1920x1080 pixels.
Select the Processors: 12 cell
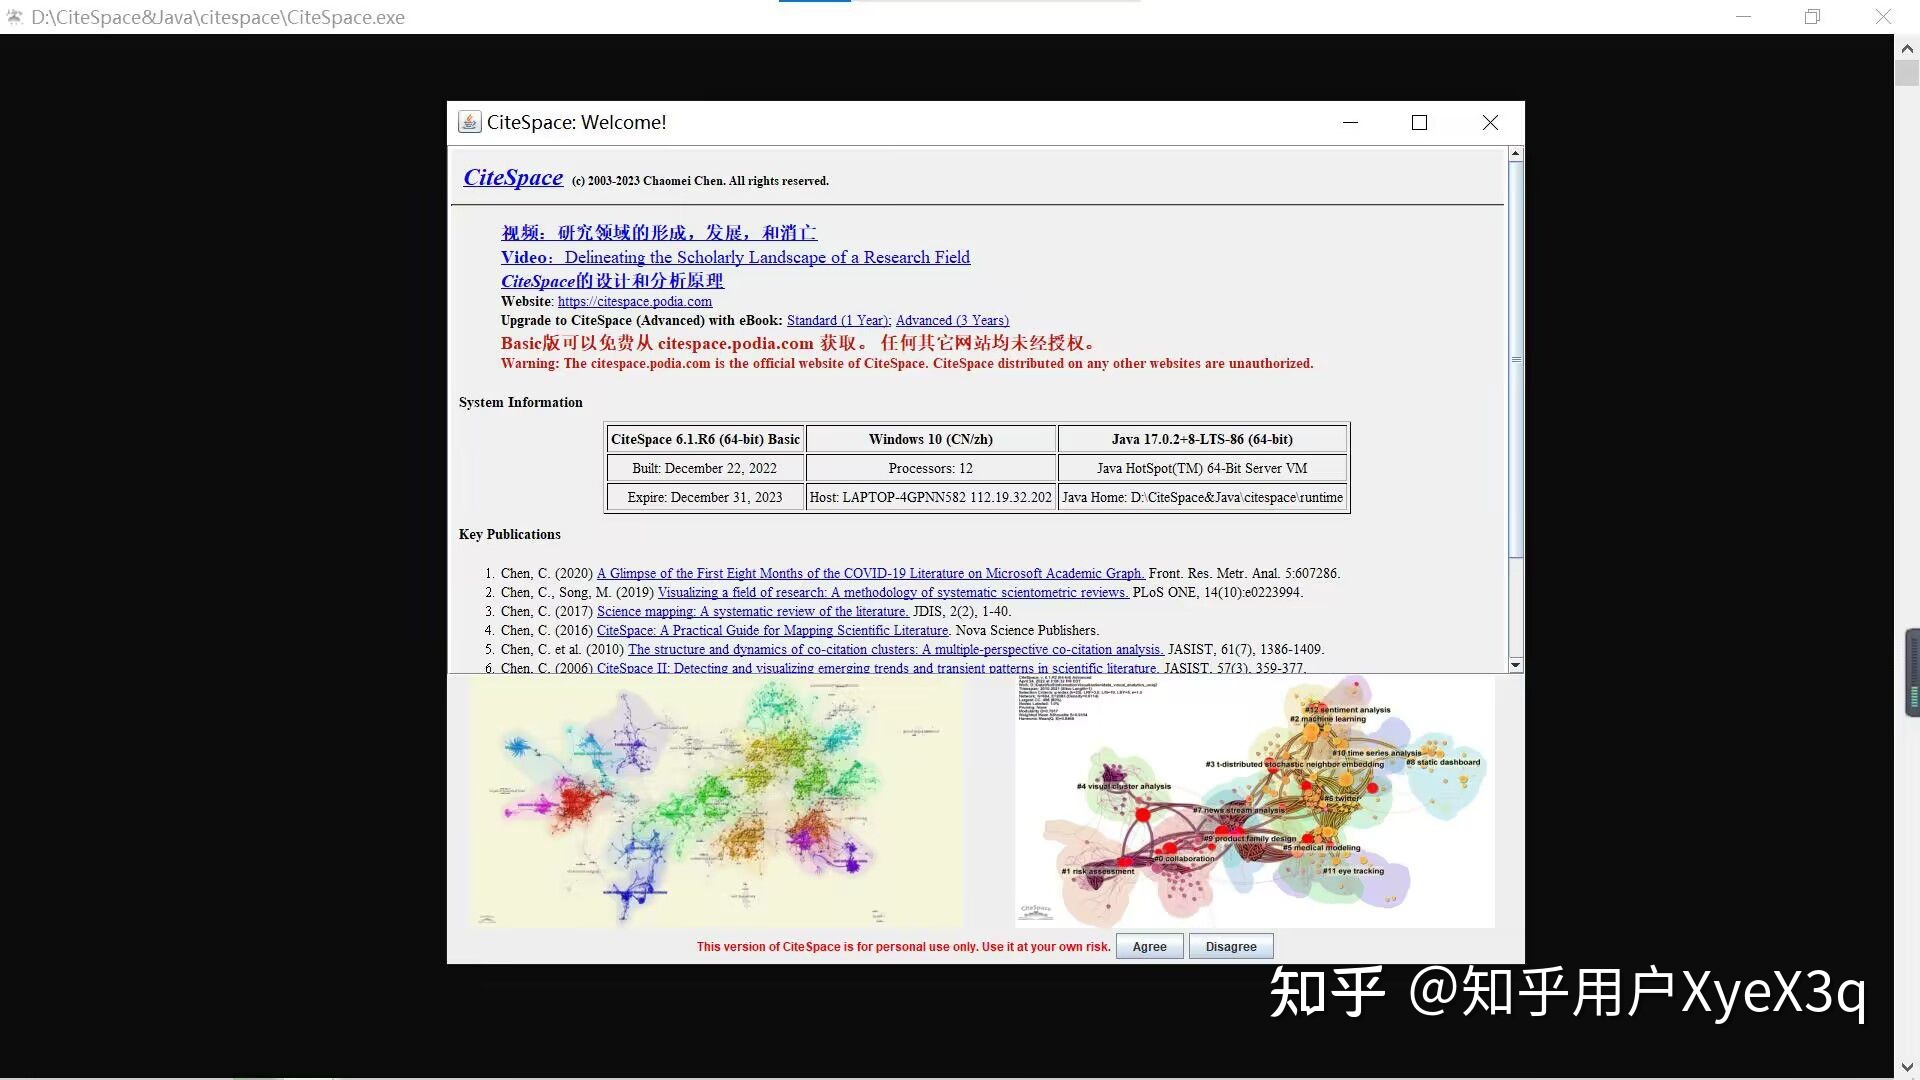(x=931, y=468)
